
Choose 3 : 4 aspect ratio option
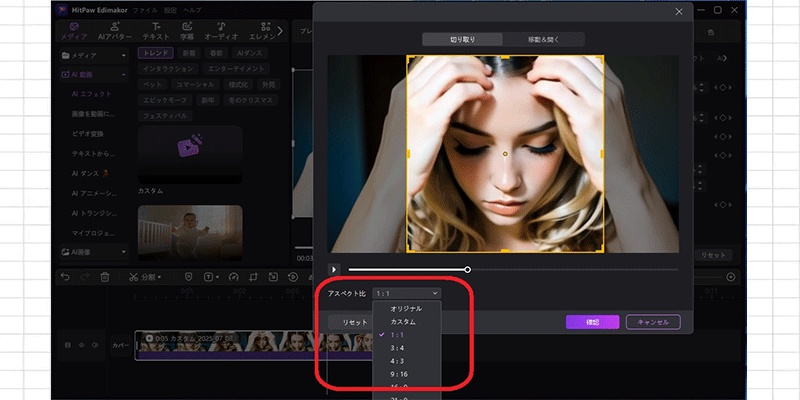coord(407,348)
